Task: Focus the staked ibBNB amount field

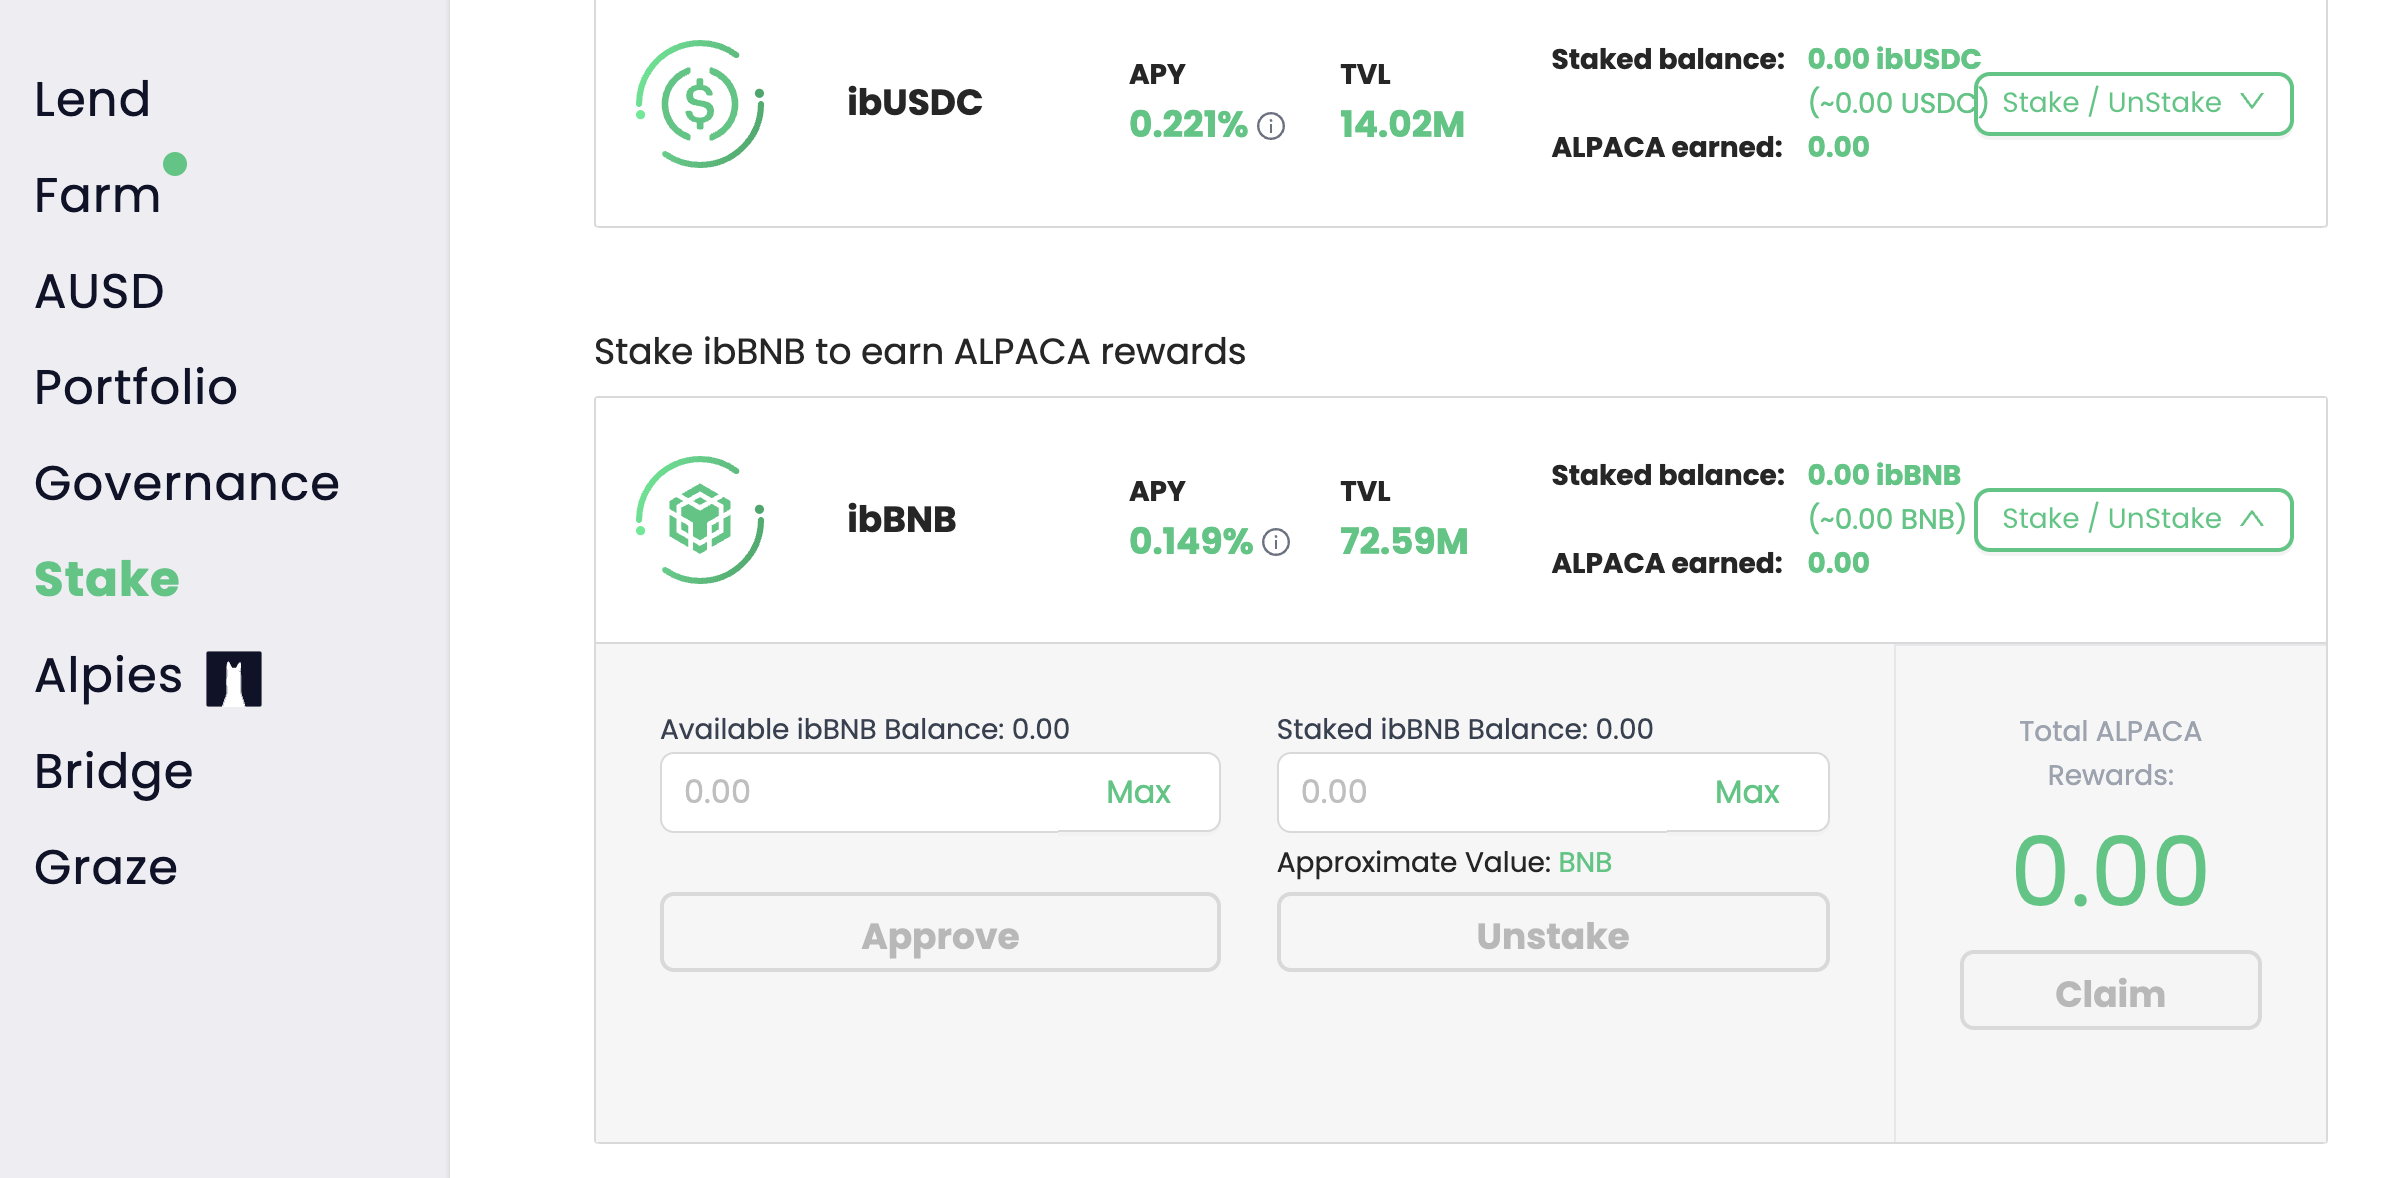Action: pos(1553,792)
